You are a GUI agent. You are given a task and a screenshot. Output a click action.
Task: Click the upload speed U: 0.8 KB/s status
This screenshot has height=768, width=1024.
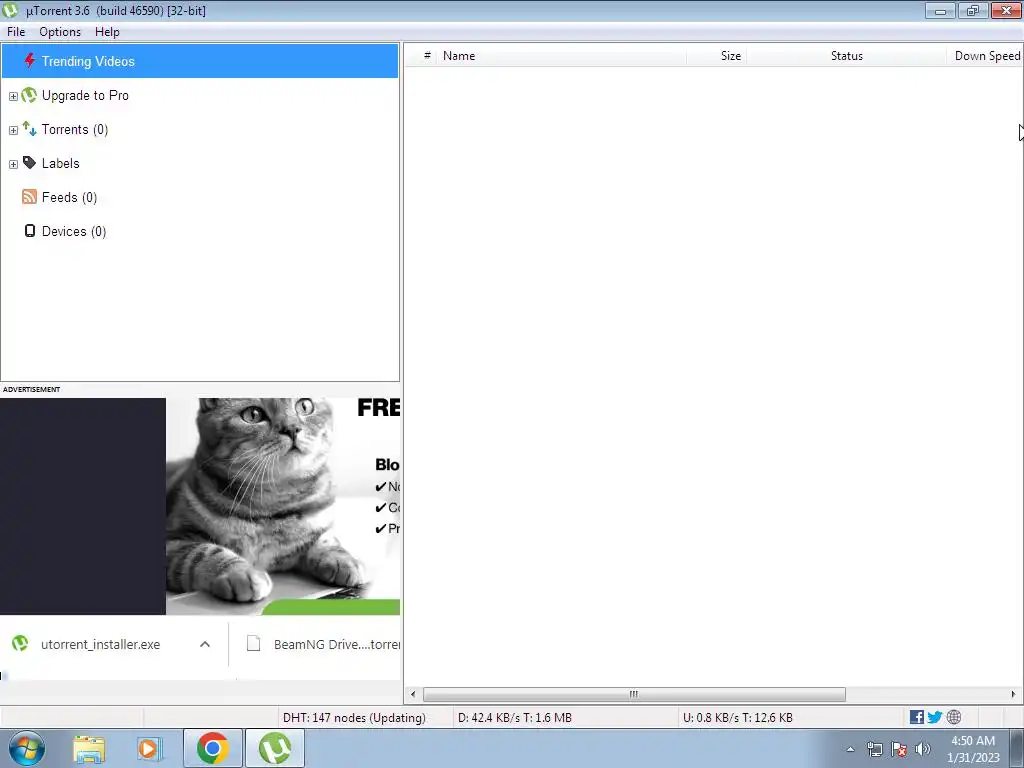click(x=738, y=717)
